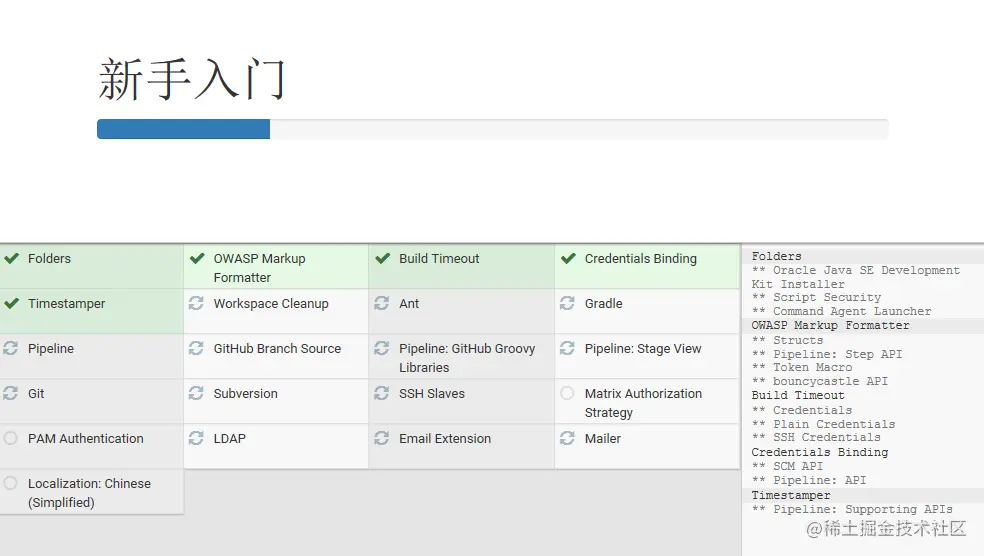
Task: Click the checkmark next to Credentials Binding
Action: point(569,259)
